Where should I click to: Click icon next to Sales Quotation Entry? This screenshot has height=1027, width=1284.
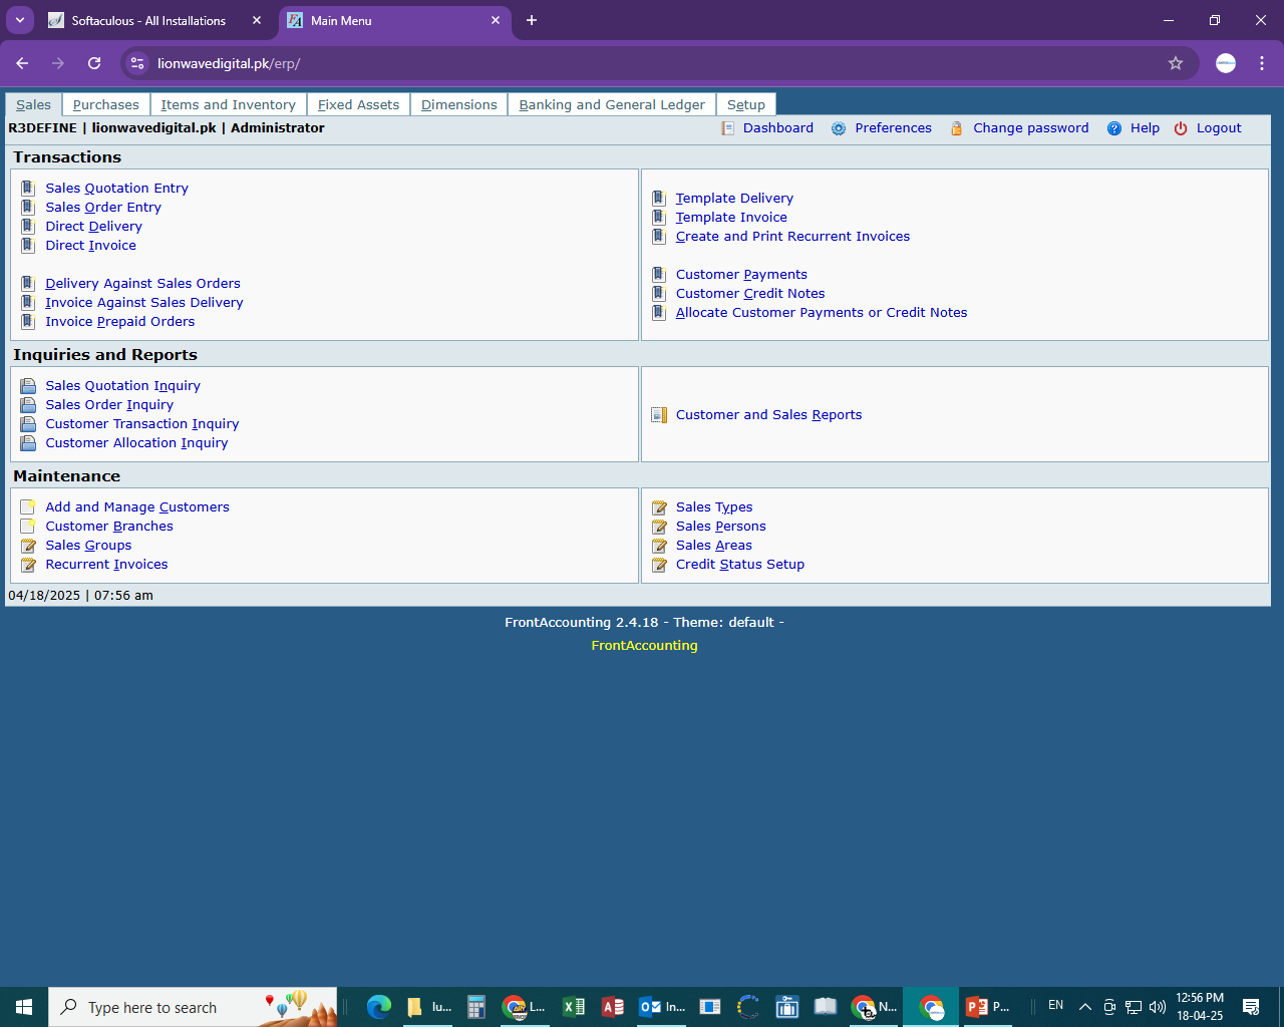pos(28,188)
